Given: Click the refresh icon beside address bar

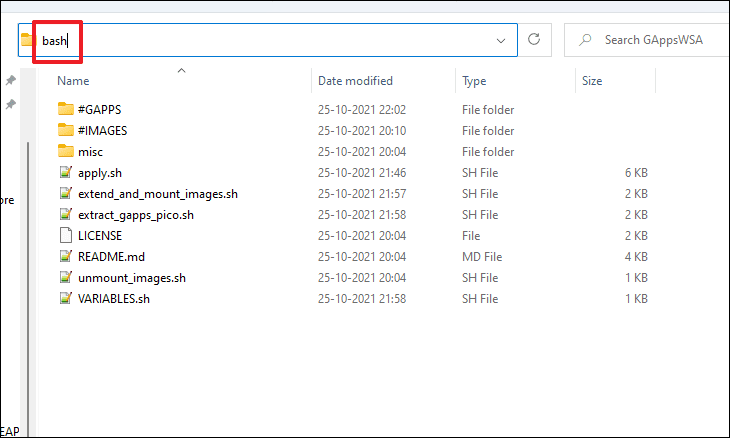Looking at the screenshot, I should tap(534, 40).
